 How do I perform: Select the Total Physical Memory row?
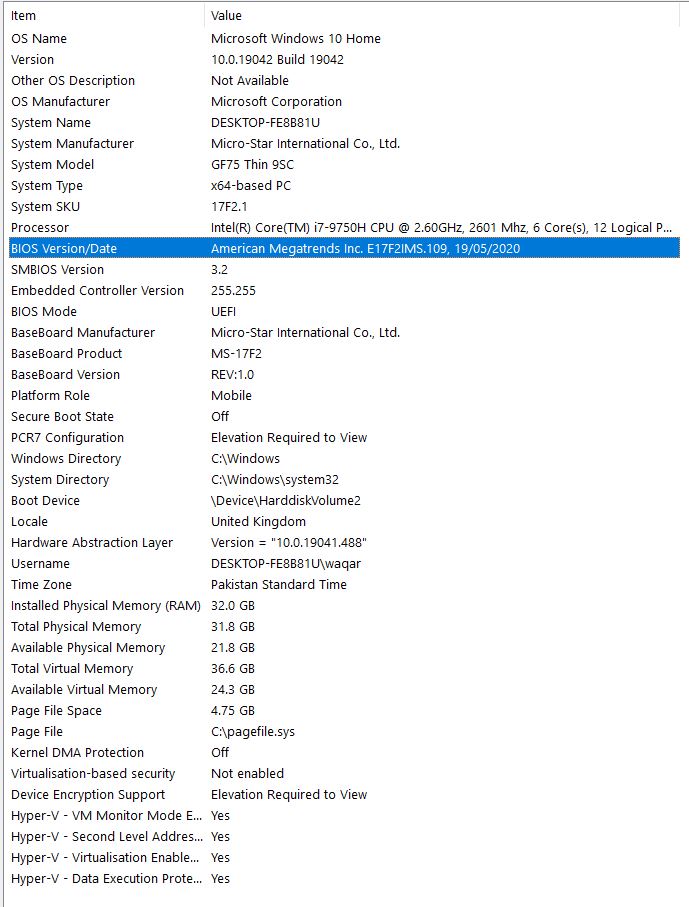tap(344, 627)
